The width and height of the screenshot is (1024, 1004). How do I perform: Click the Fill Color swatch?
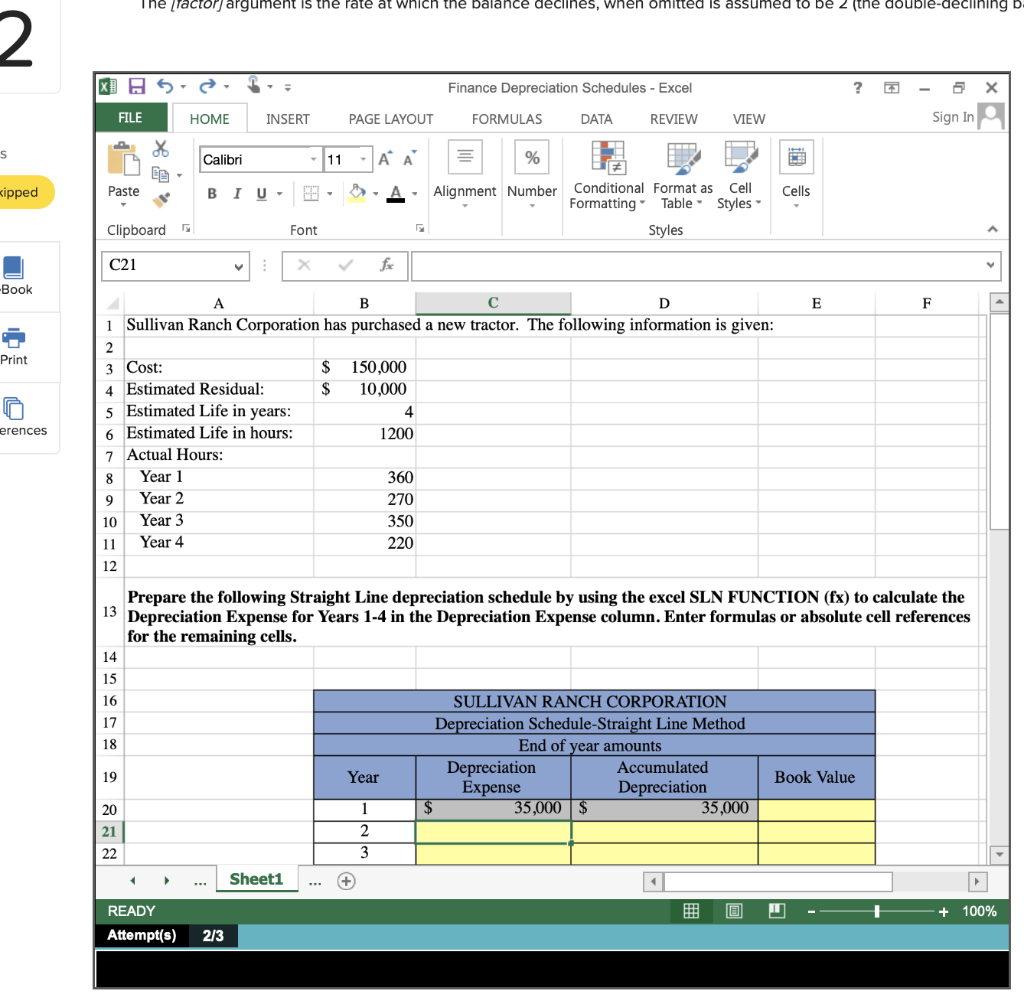(357, 193)
